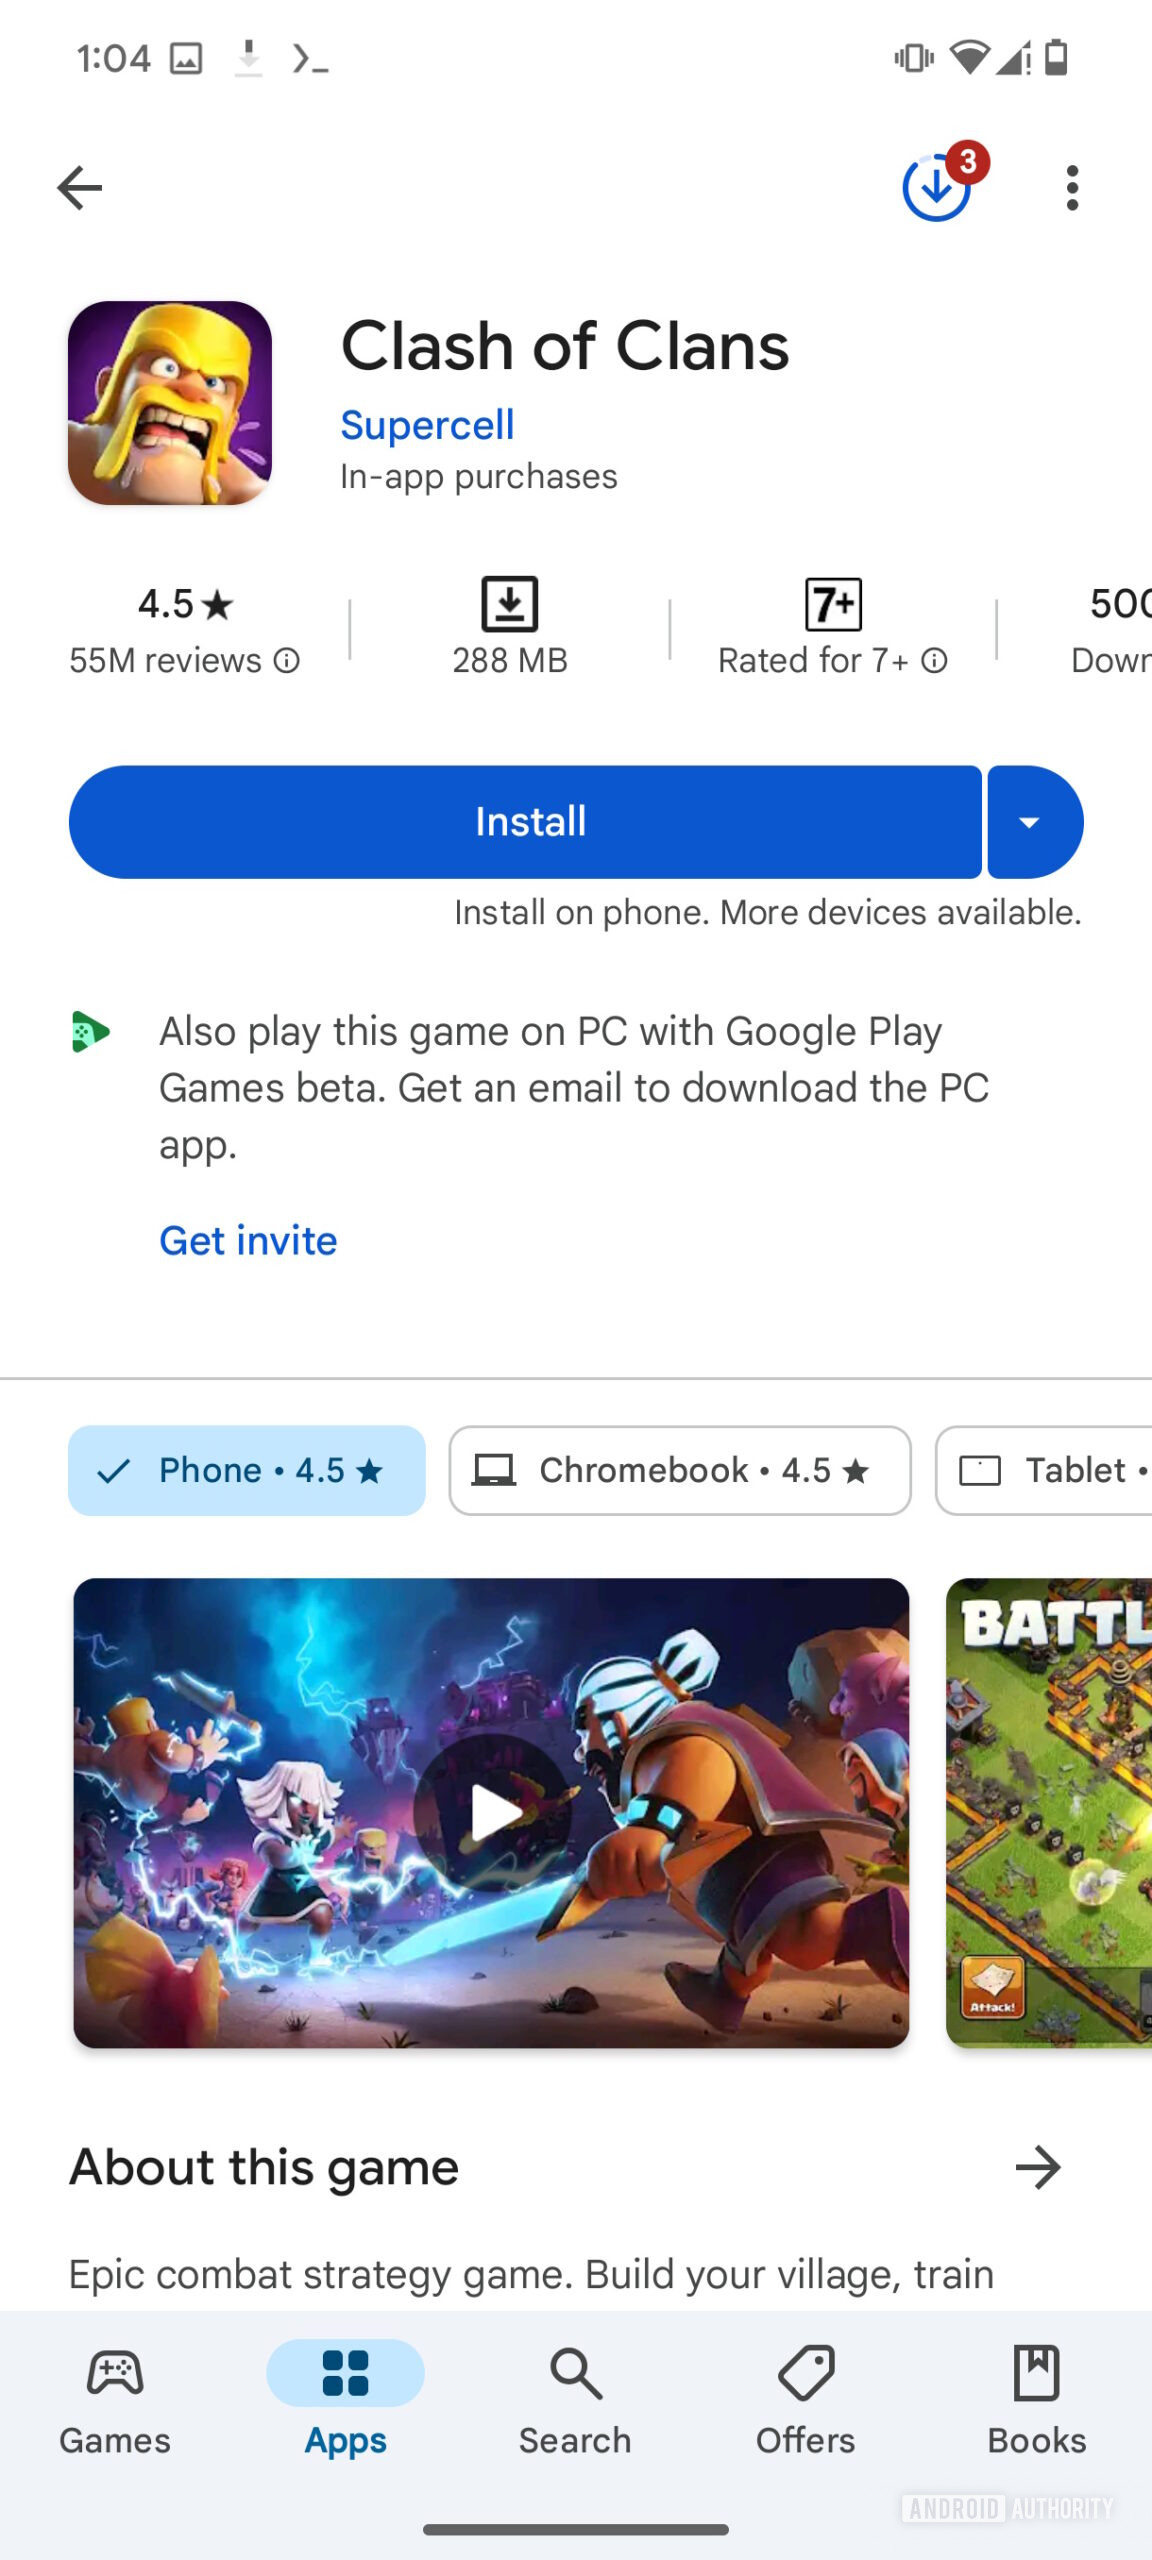
Task: Tap the back arrow icon
Action: pos(80,188)
